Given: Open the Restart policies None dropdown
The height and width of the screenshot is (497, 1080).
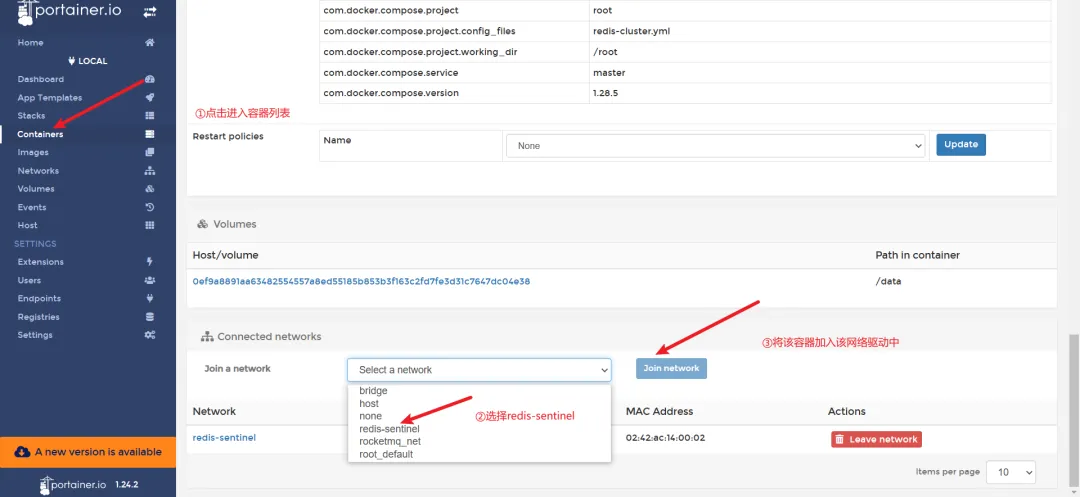Looking at the screenshot, I should [x=715, y=146].
